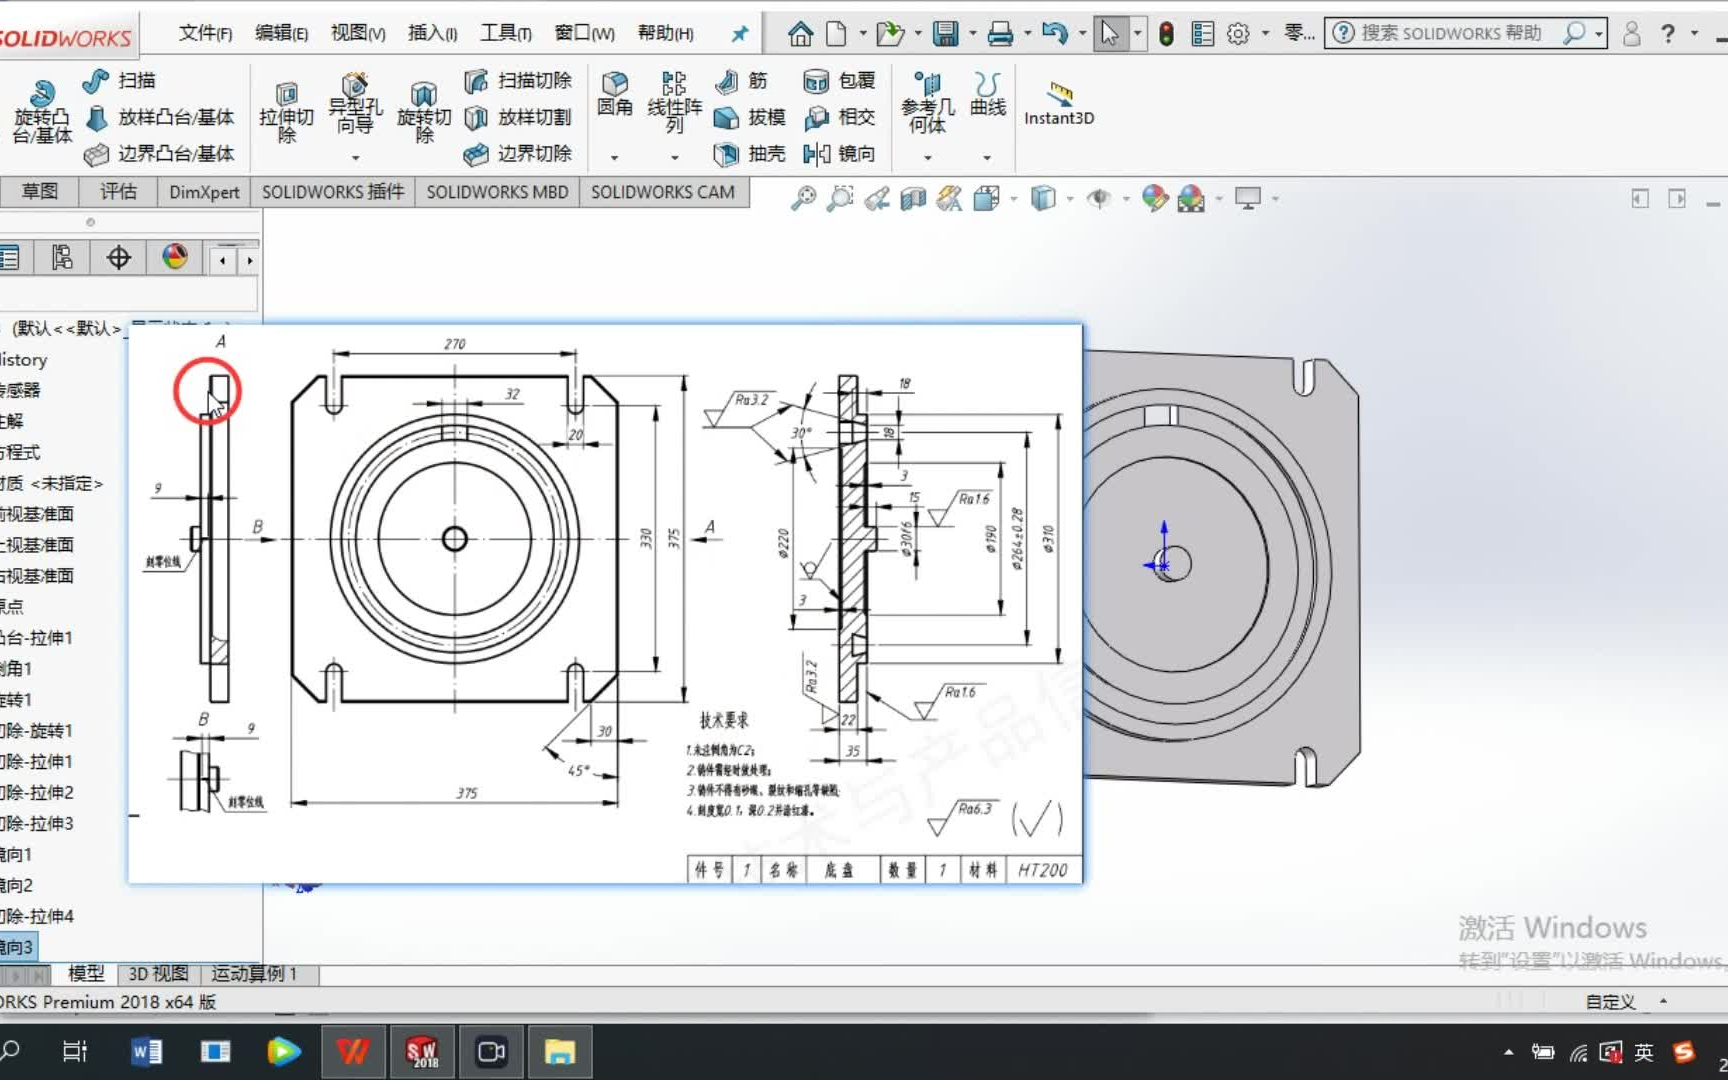The height and width of the screenshot is (1080, 1728).
Task: Expand Curves dropdown arrow
Action: coord(987,158)
